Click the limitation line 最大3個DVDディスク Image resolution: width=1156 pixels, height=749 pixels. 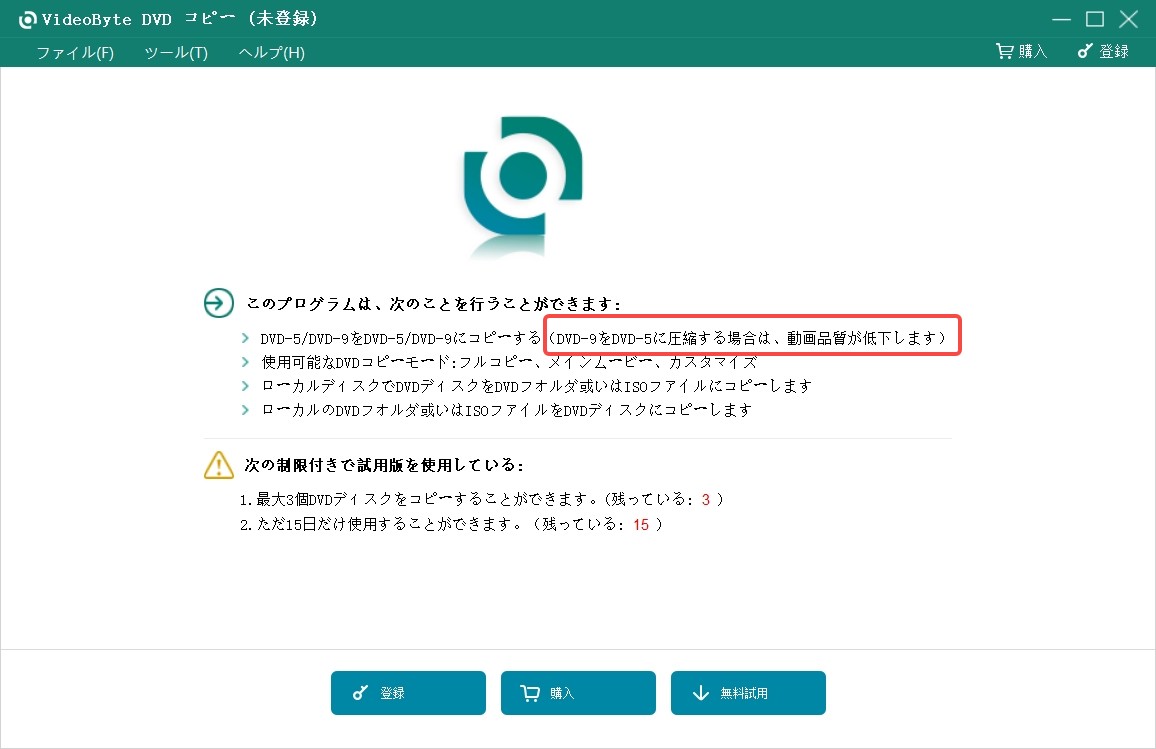point(481,500)
